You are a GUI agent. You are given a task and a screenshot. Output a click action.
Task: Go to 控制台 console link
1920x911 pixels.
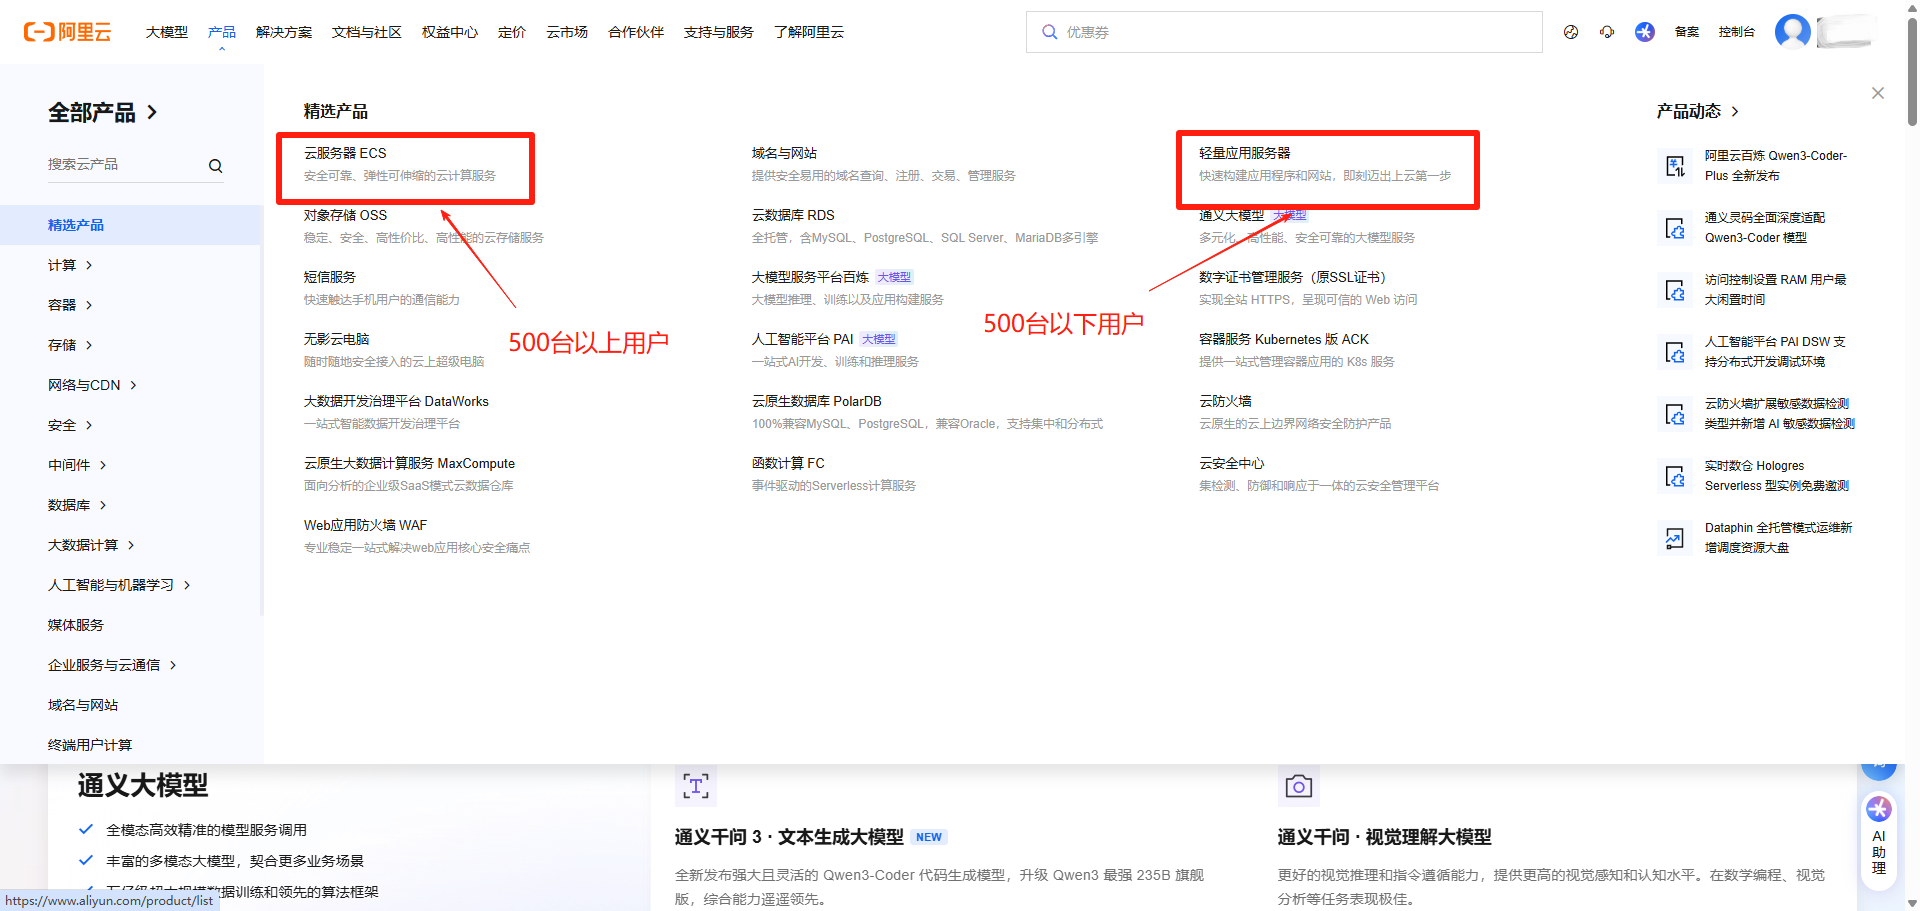pyautogui.click(x=1737, y=32)
